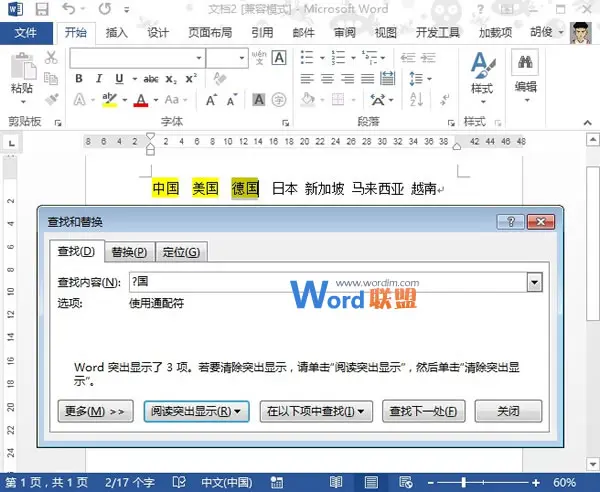
Task: Click the Editing binoculars icon
Action: [x=525, y=71]
